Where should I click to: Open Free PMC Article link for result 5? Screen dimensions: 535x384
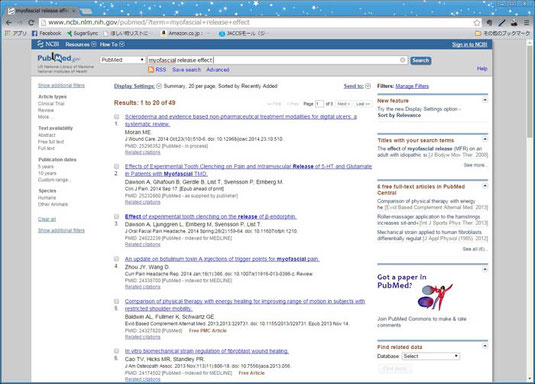click(x=207, y=330)
